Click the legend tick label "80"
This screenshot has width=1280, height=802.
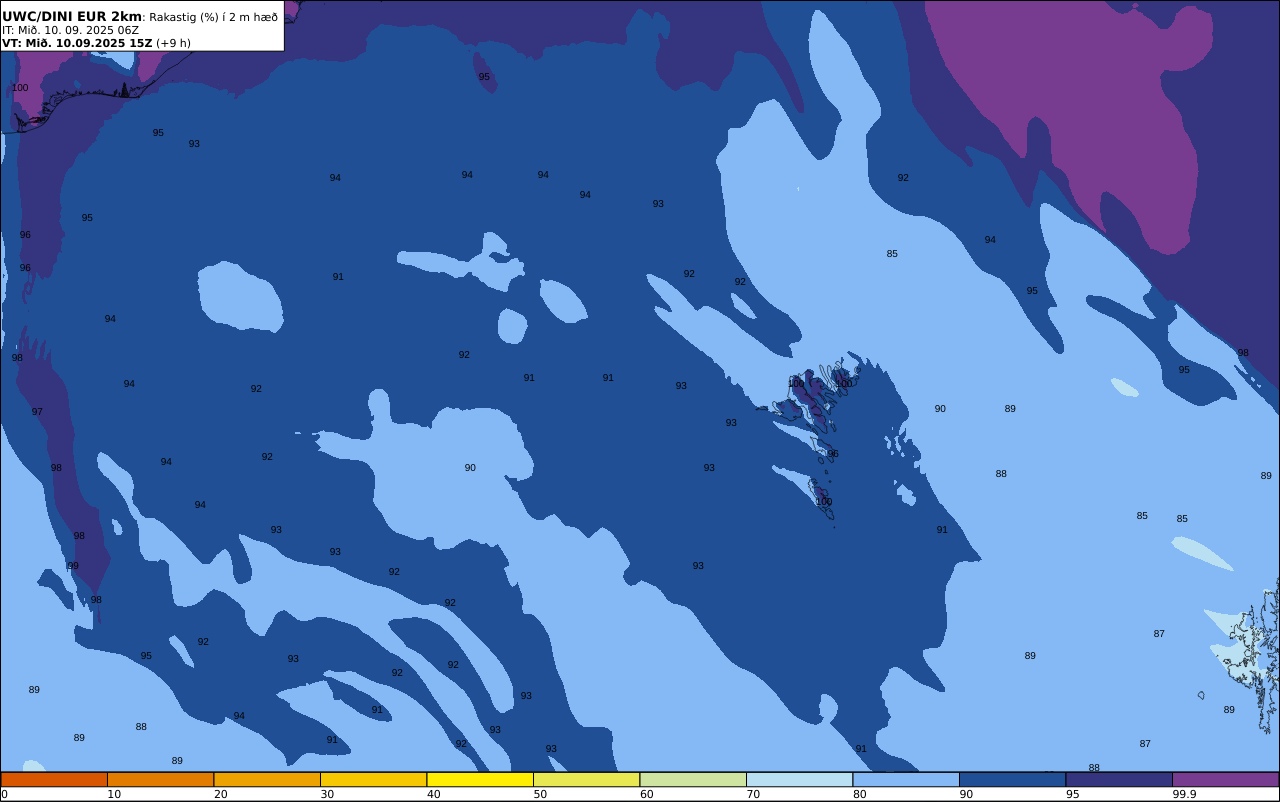click(x=859, y=794)
